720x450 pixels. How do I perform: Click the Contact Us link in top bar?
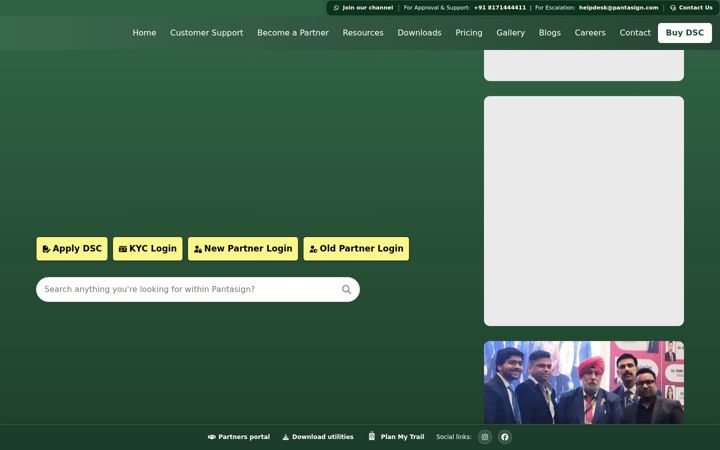click(x=691, y=8)
